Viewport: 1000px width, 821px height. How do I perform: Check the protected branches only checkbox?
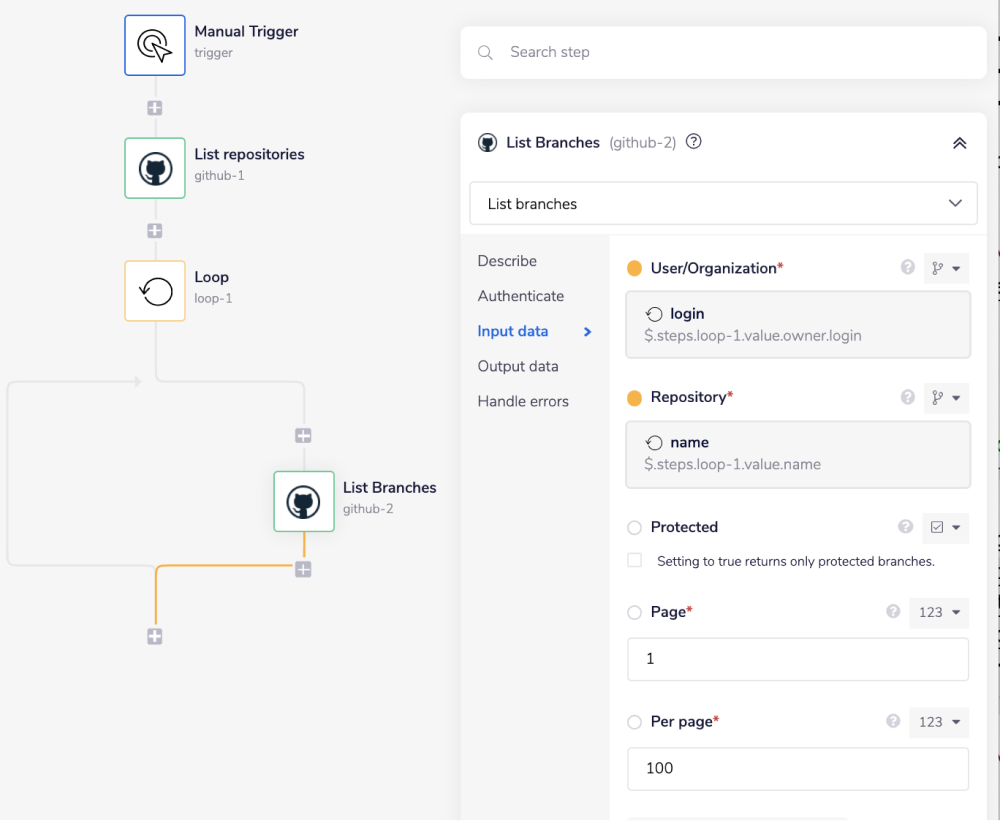click(634, 561)
